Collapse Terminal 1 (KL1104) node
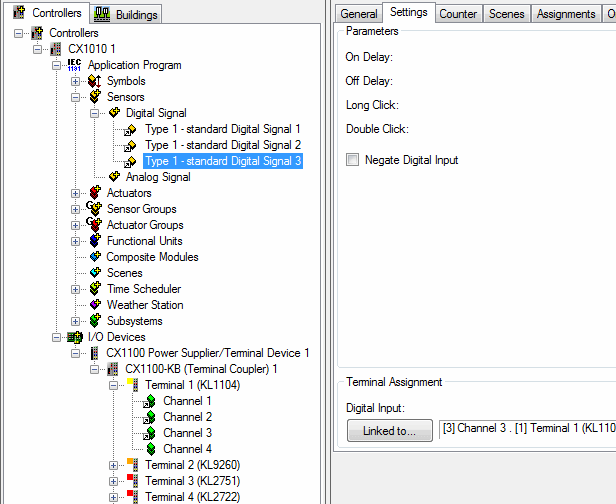Image resolution: width=616 pixels, height=504 pixels. point(113,385)
